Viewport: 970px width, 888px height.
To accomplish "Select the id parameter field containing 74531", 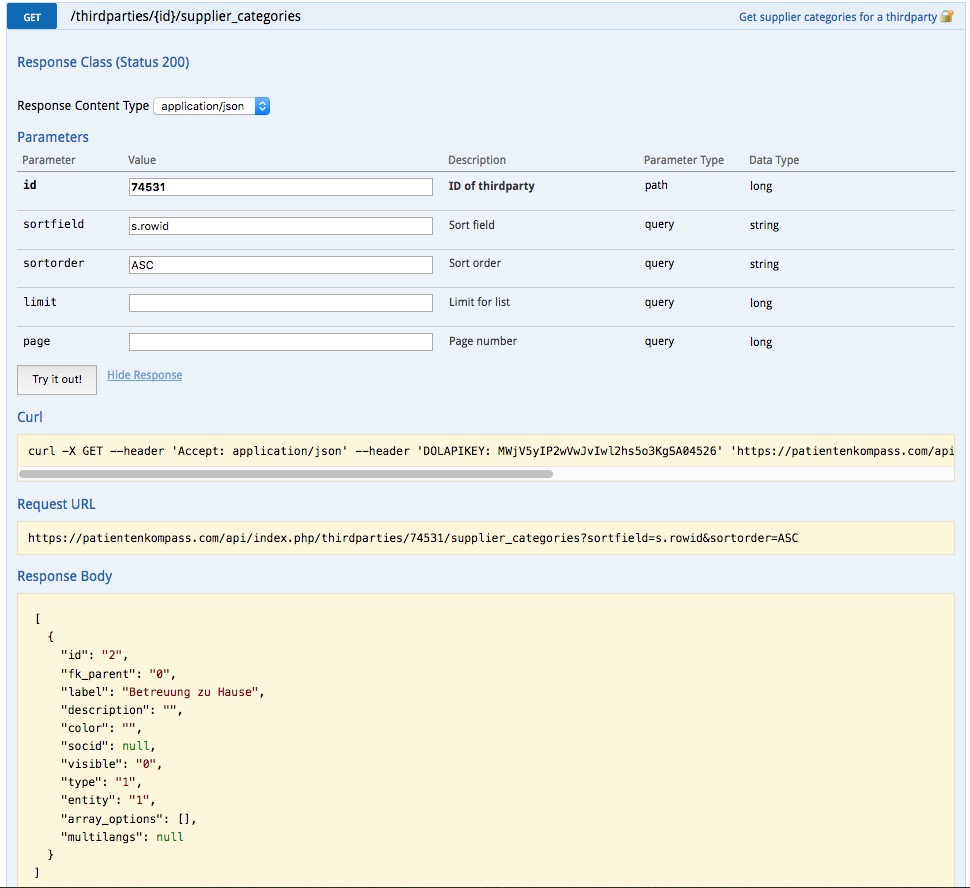I will pyautogui.click(x=280, y=186).
